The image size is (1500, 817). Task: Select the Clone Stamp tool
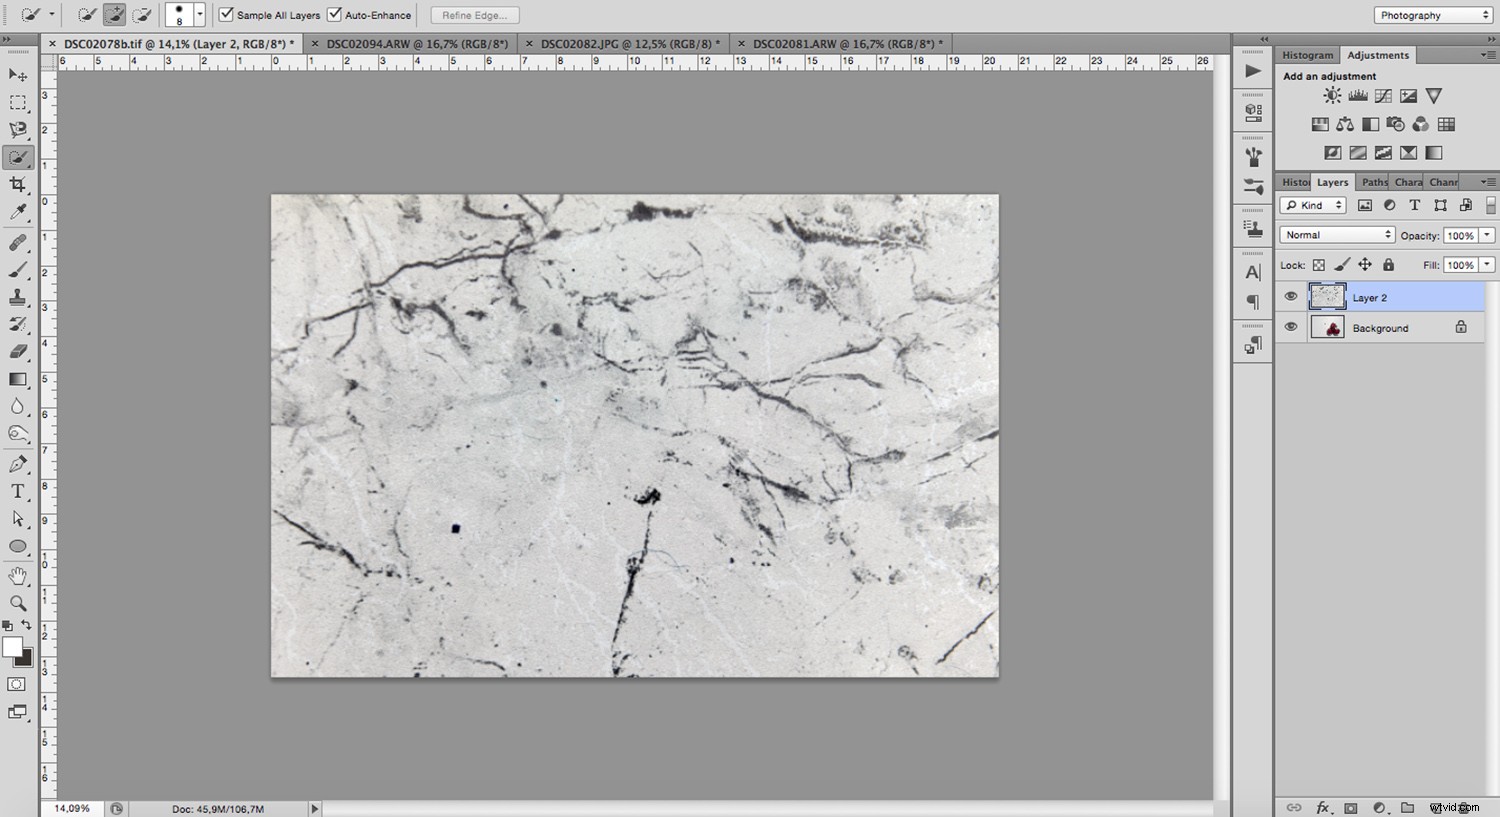click(17, 296)
